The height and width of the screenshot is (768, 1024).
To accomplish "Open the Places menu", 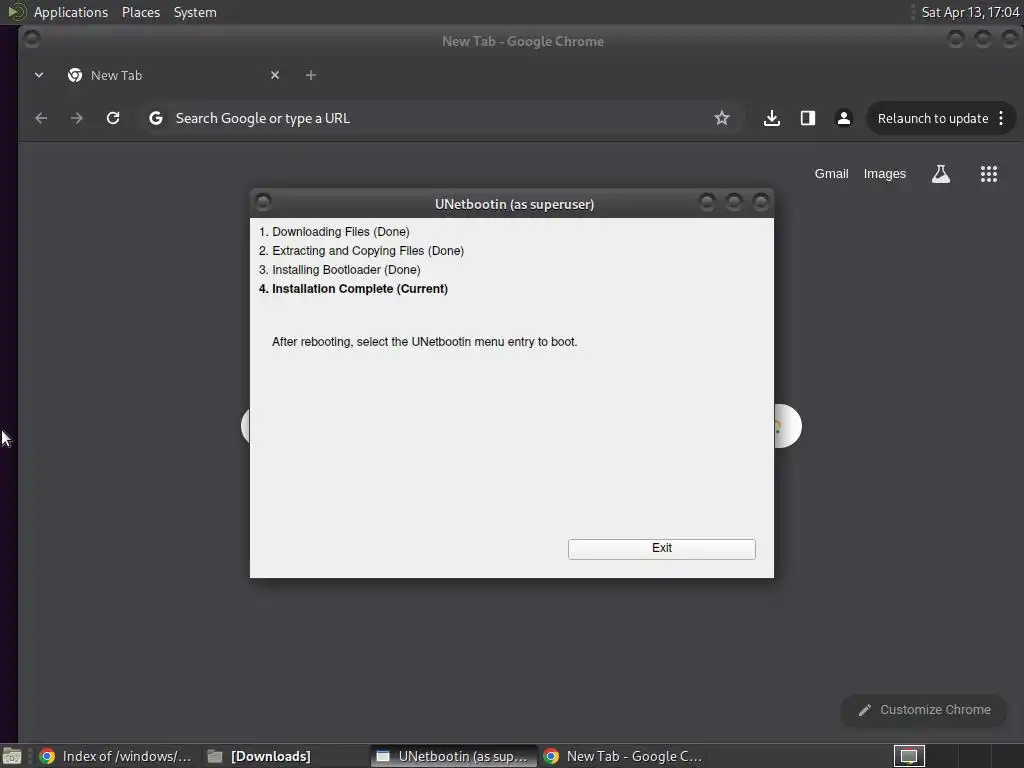I will click(x=140, y=12).
